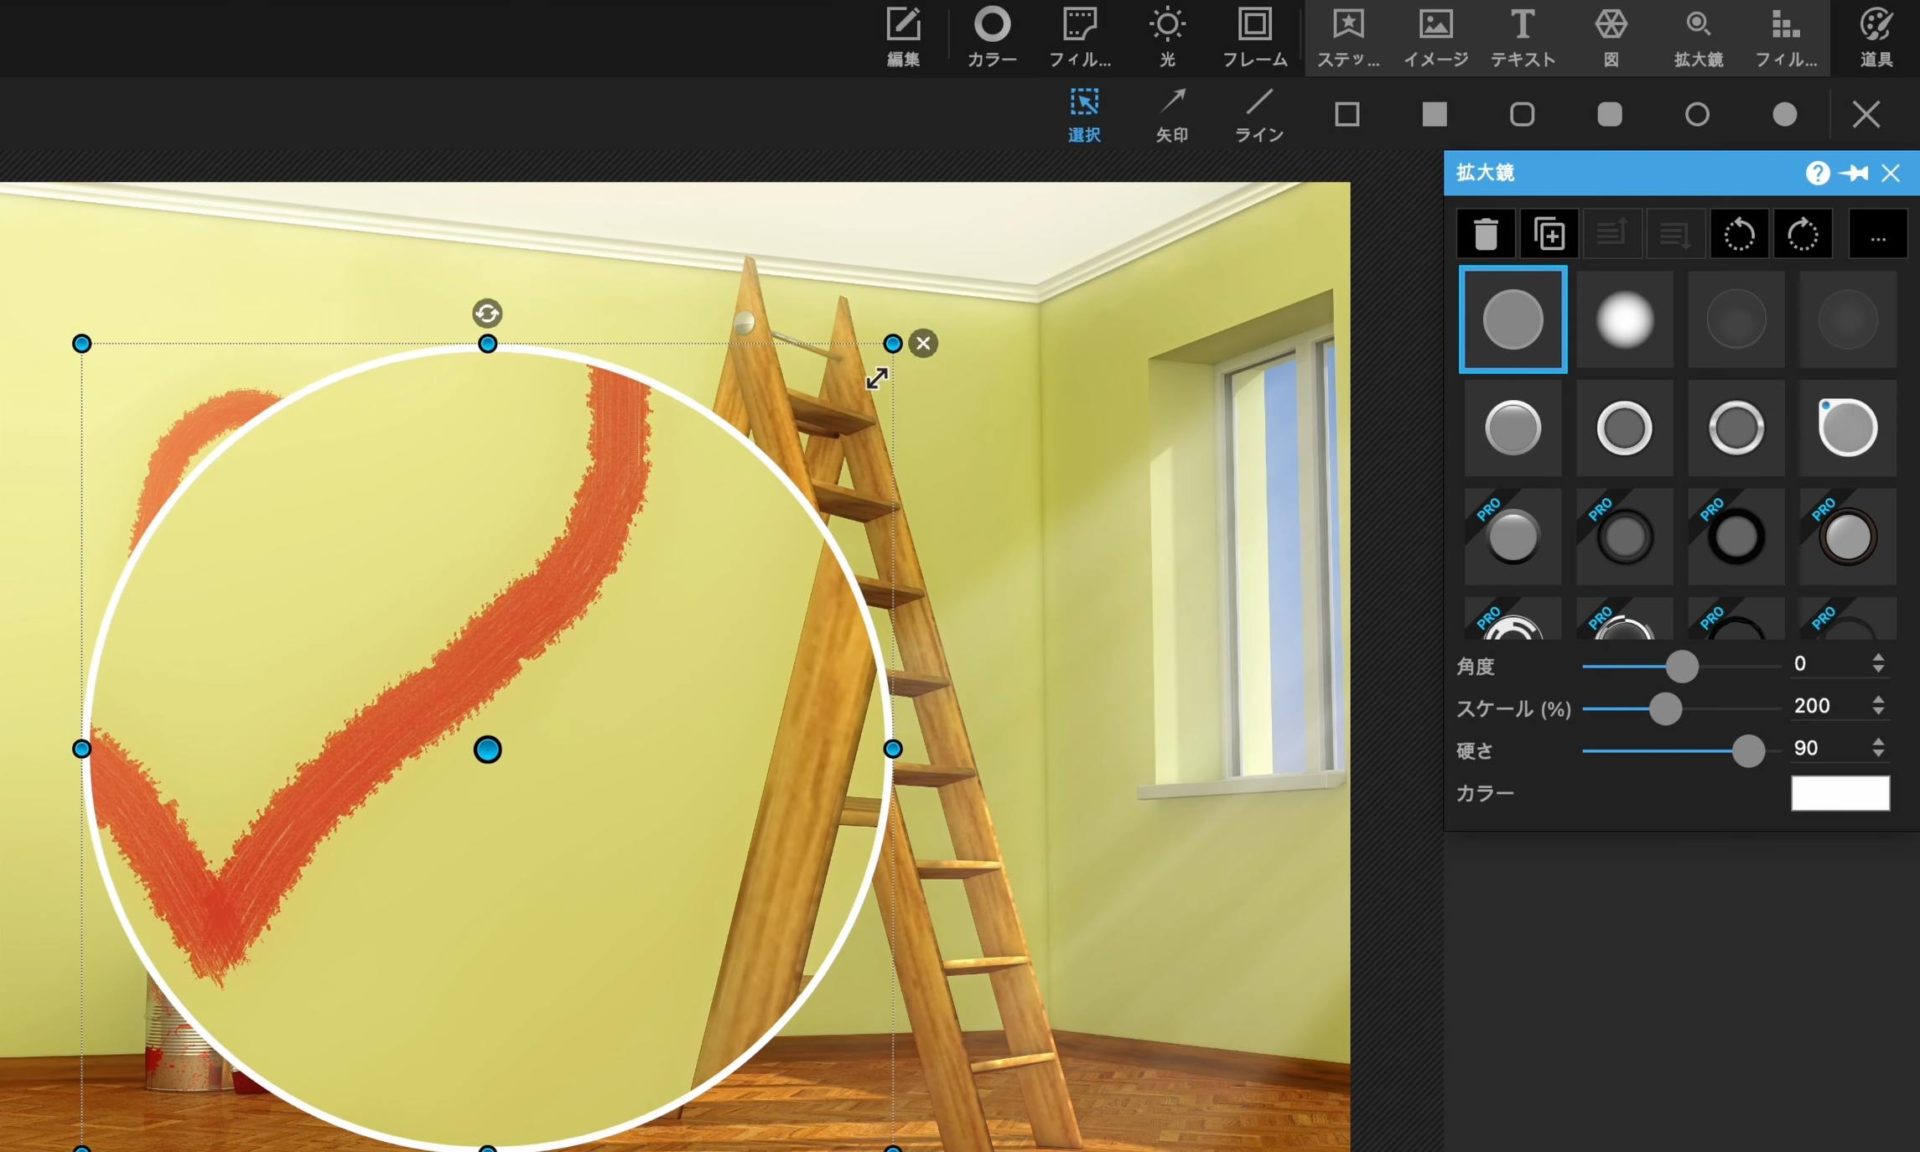Open the テキスト tab
The width and height of the screenshot is (1920, 1152).
pos(1522,37)
